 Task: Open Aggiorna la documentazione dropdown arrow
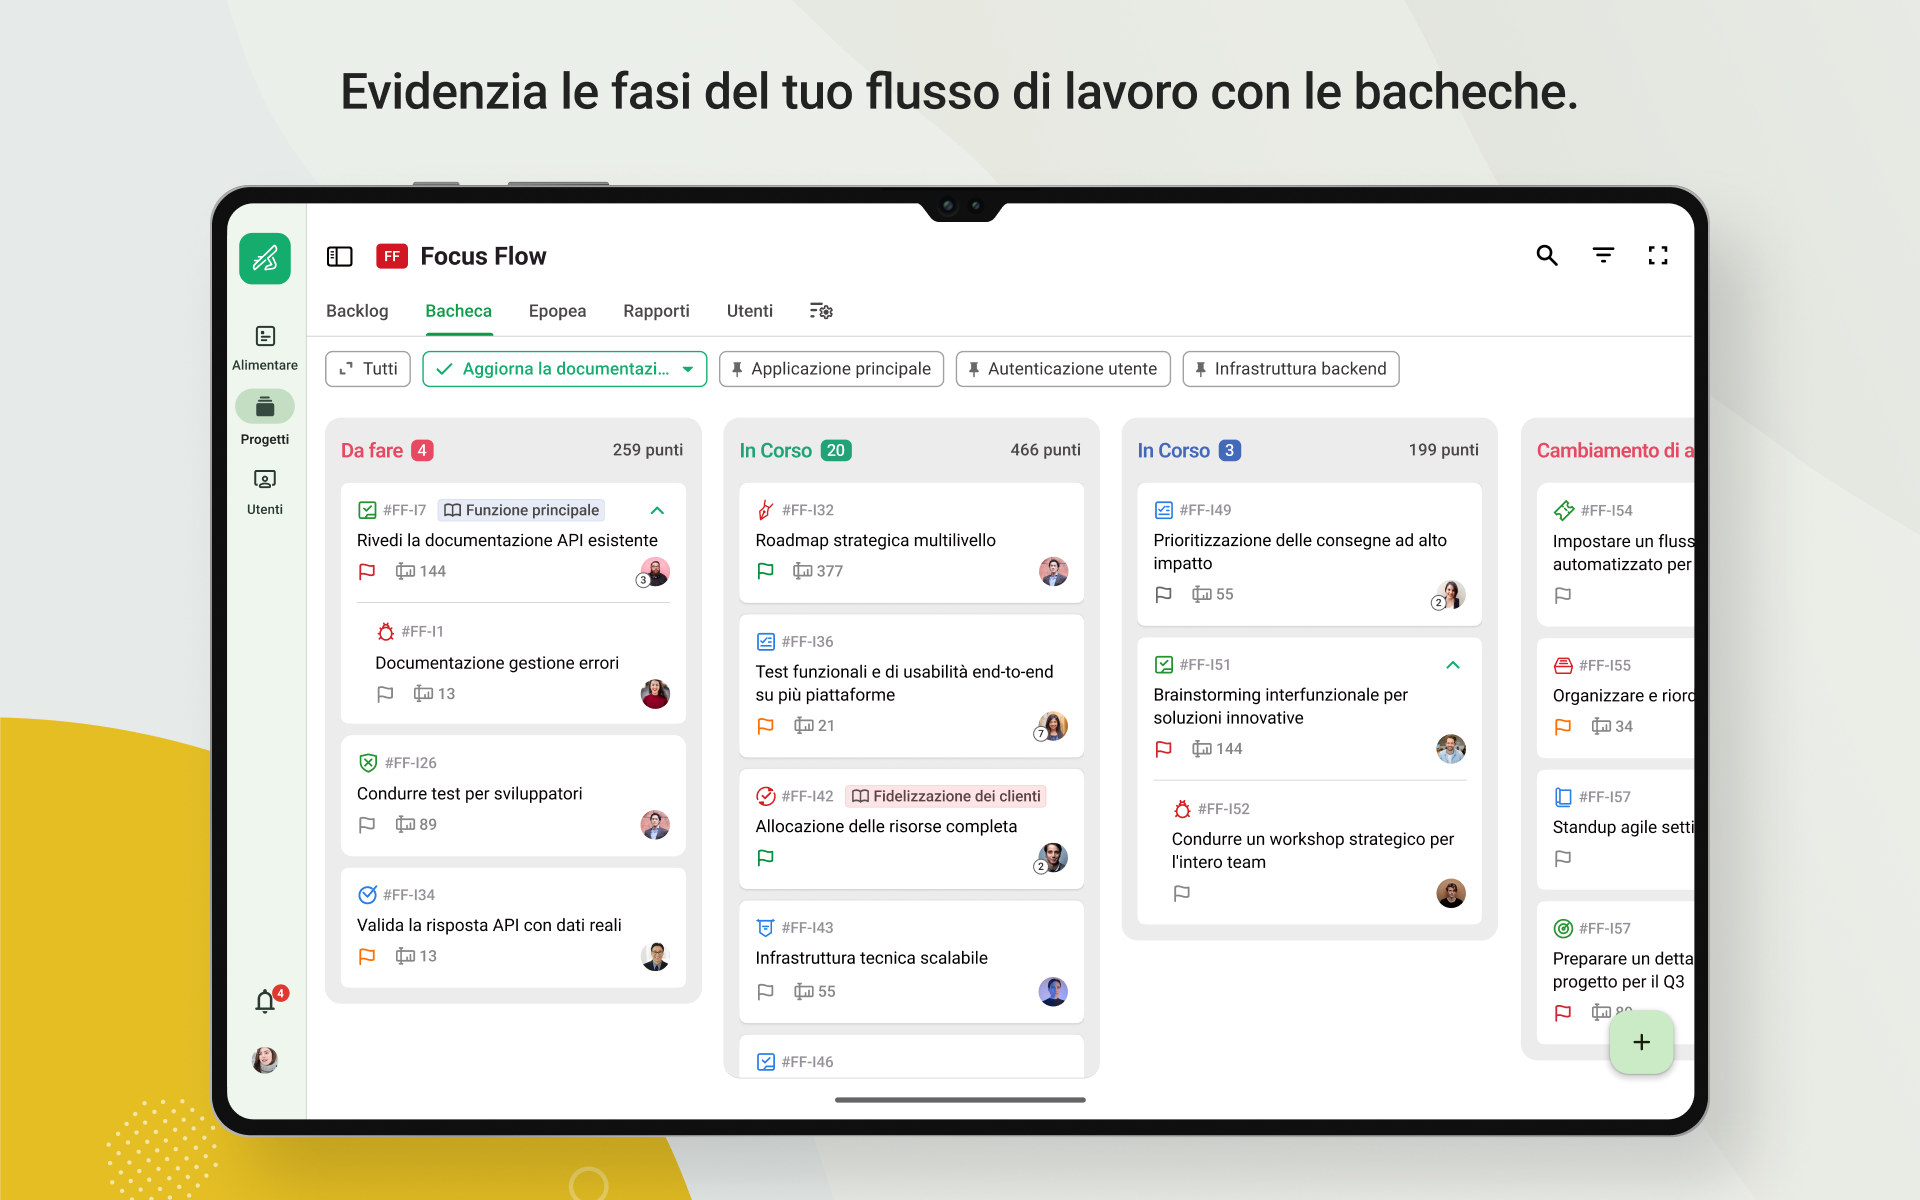pyautogui.click(x=688, y=369)
